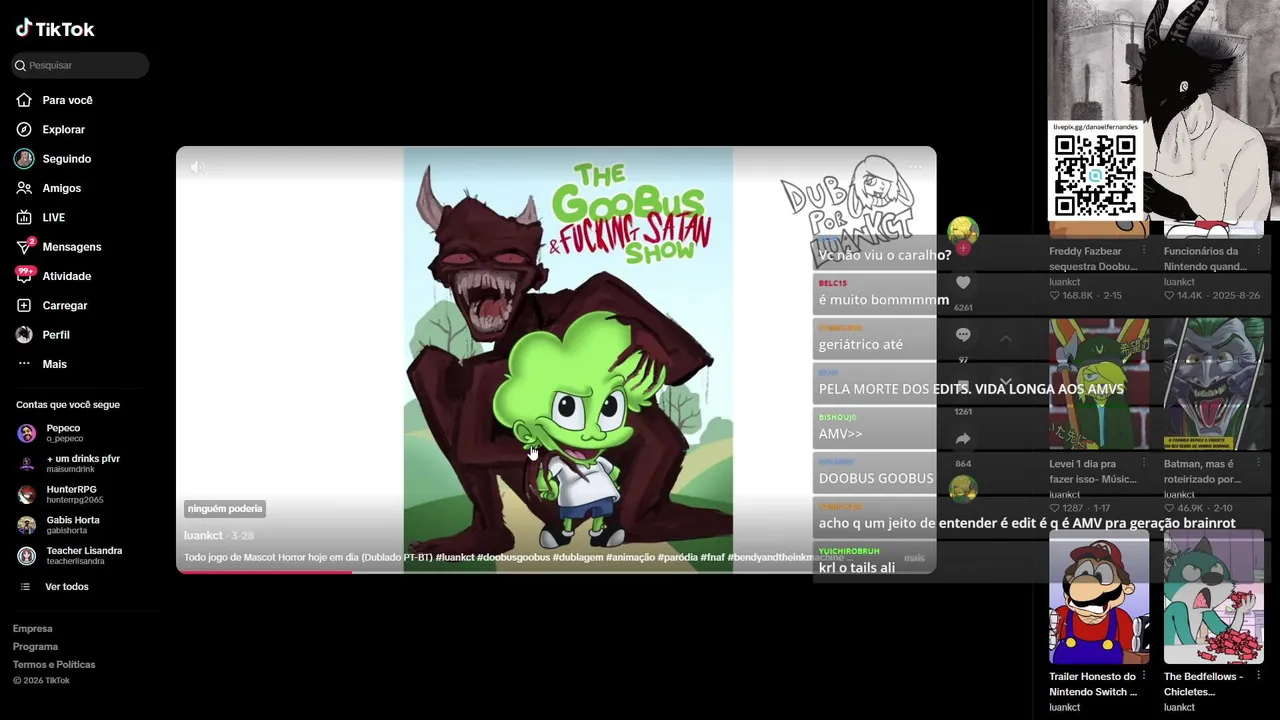This screenshot has height=720, width=1280.
Task: Go to TikTok home via the logo
Action: click(55, 29)
